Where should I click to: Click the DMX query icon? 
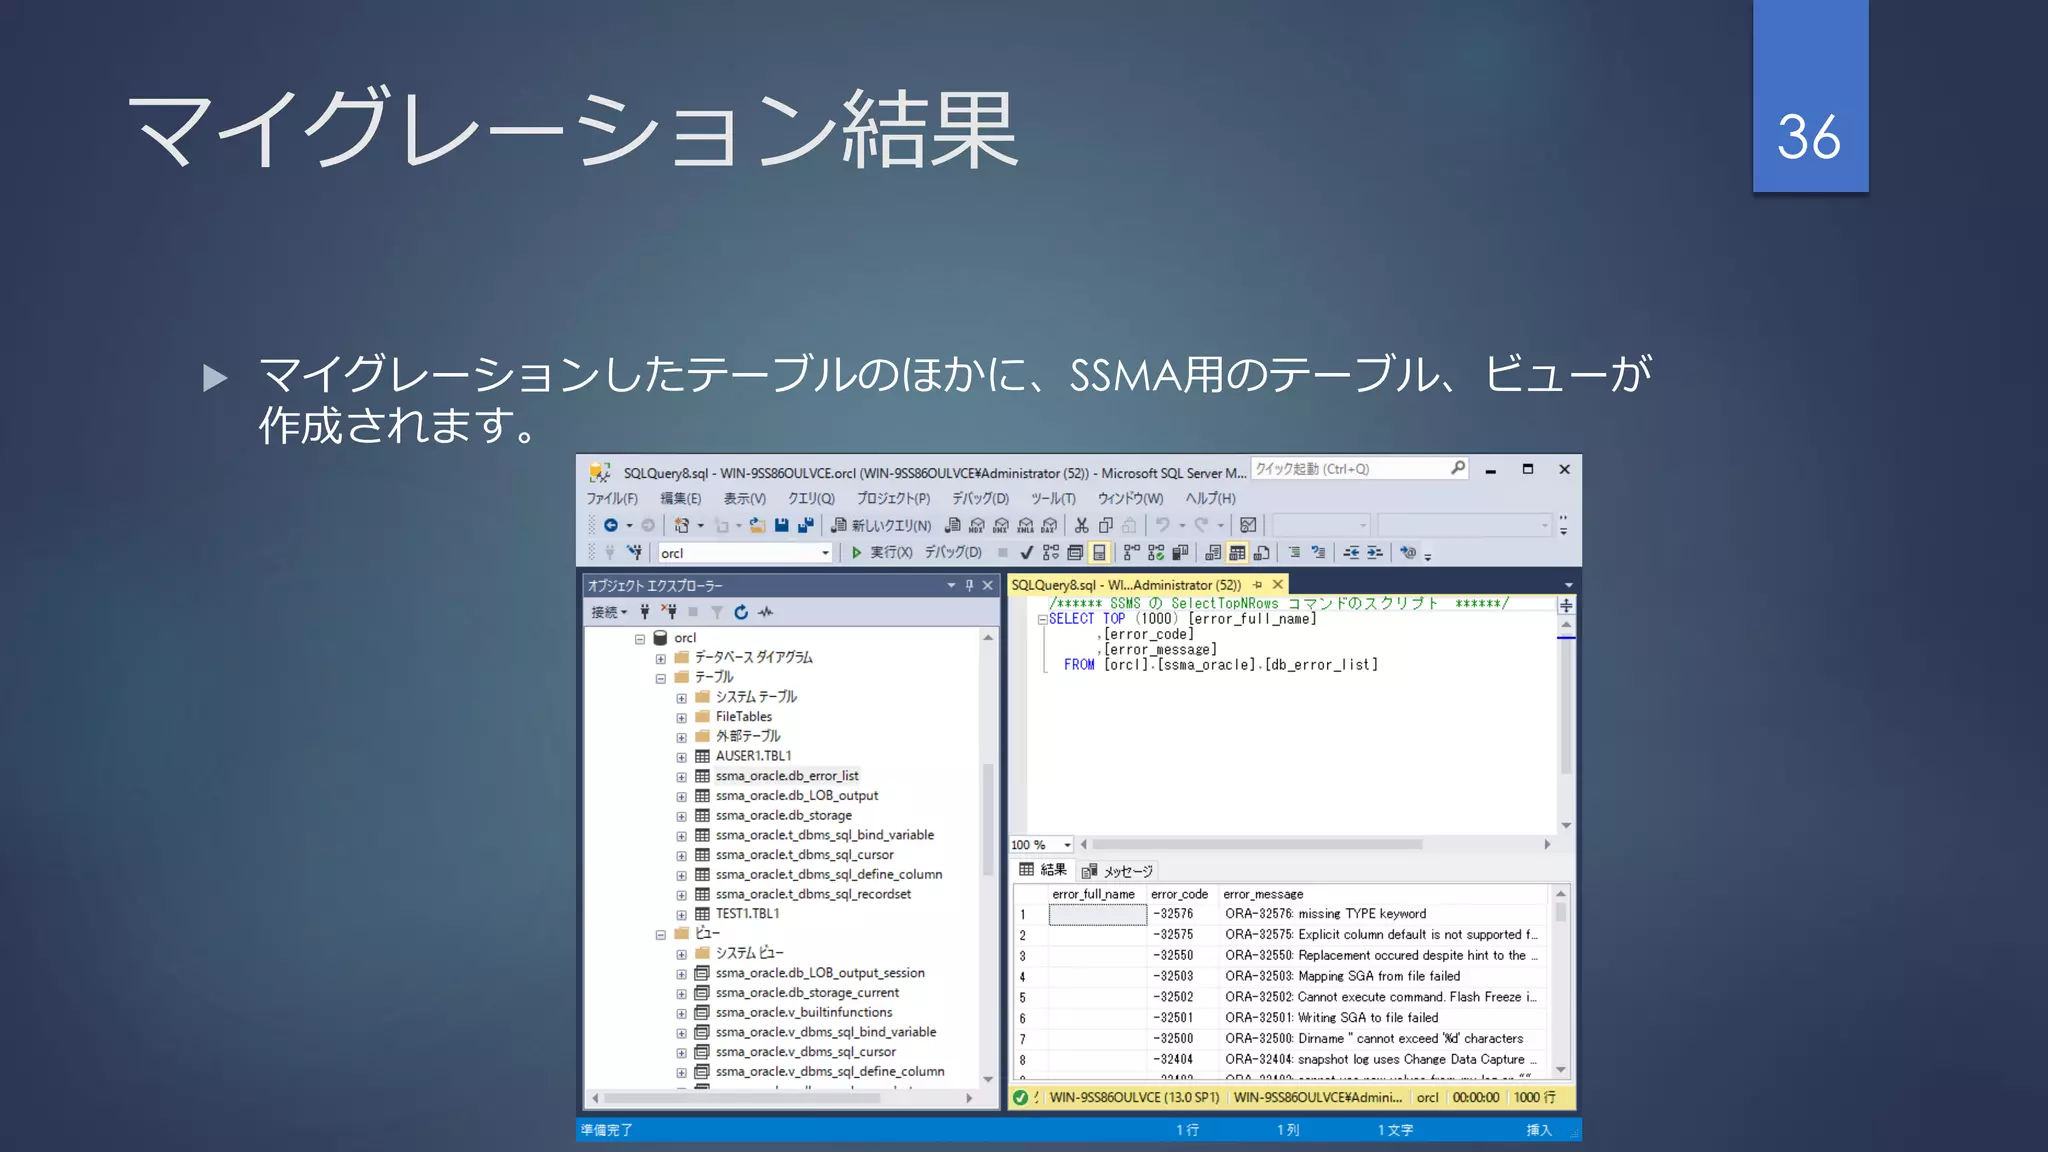[1001, 525]
